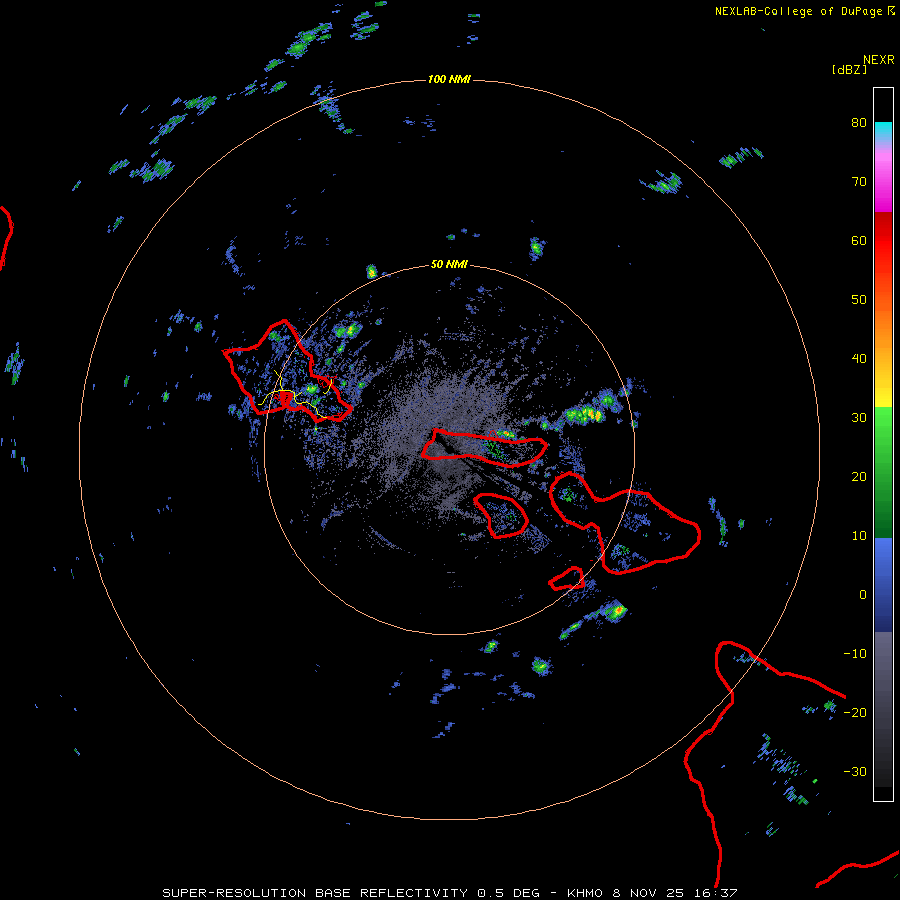Click the orange band of the color scale
This screenshot has height=900, width=900.
pyautogui.click(x=883, y=327)
